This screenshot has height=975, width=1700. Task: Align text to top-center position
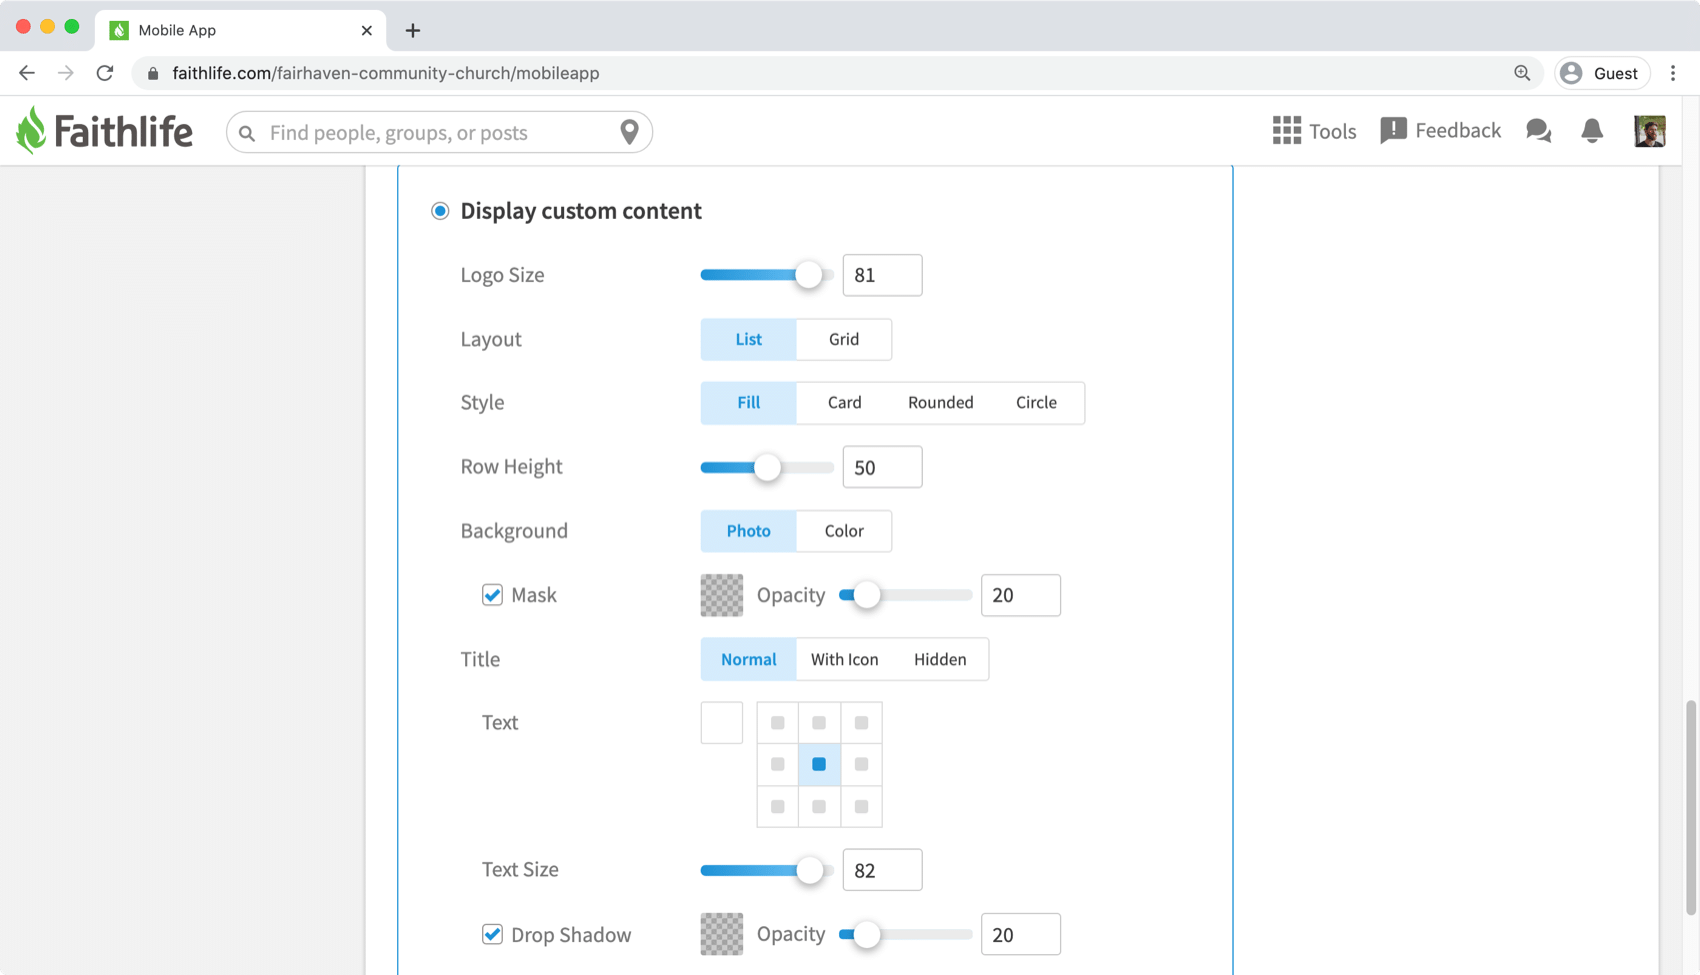coord(819,723)
